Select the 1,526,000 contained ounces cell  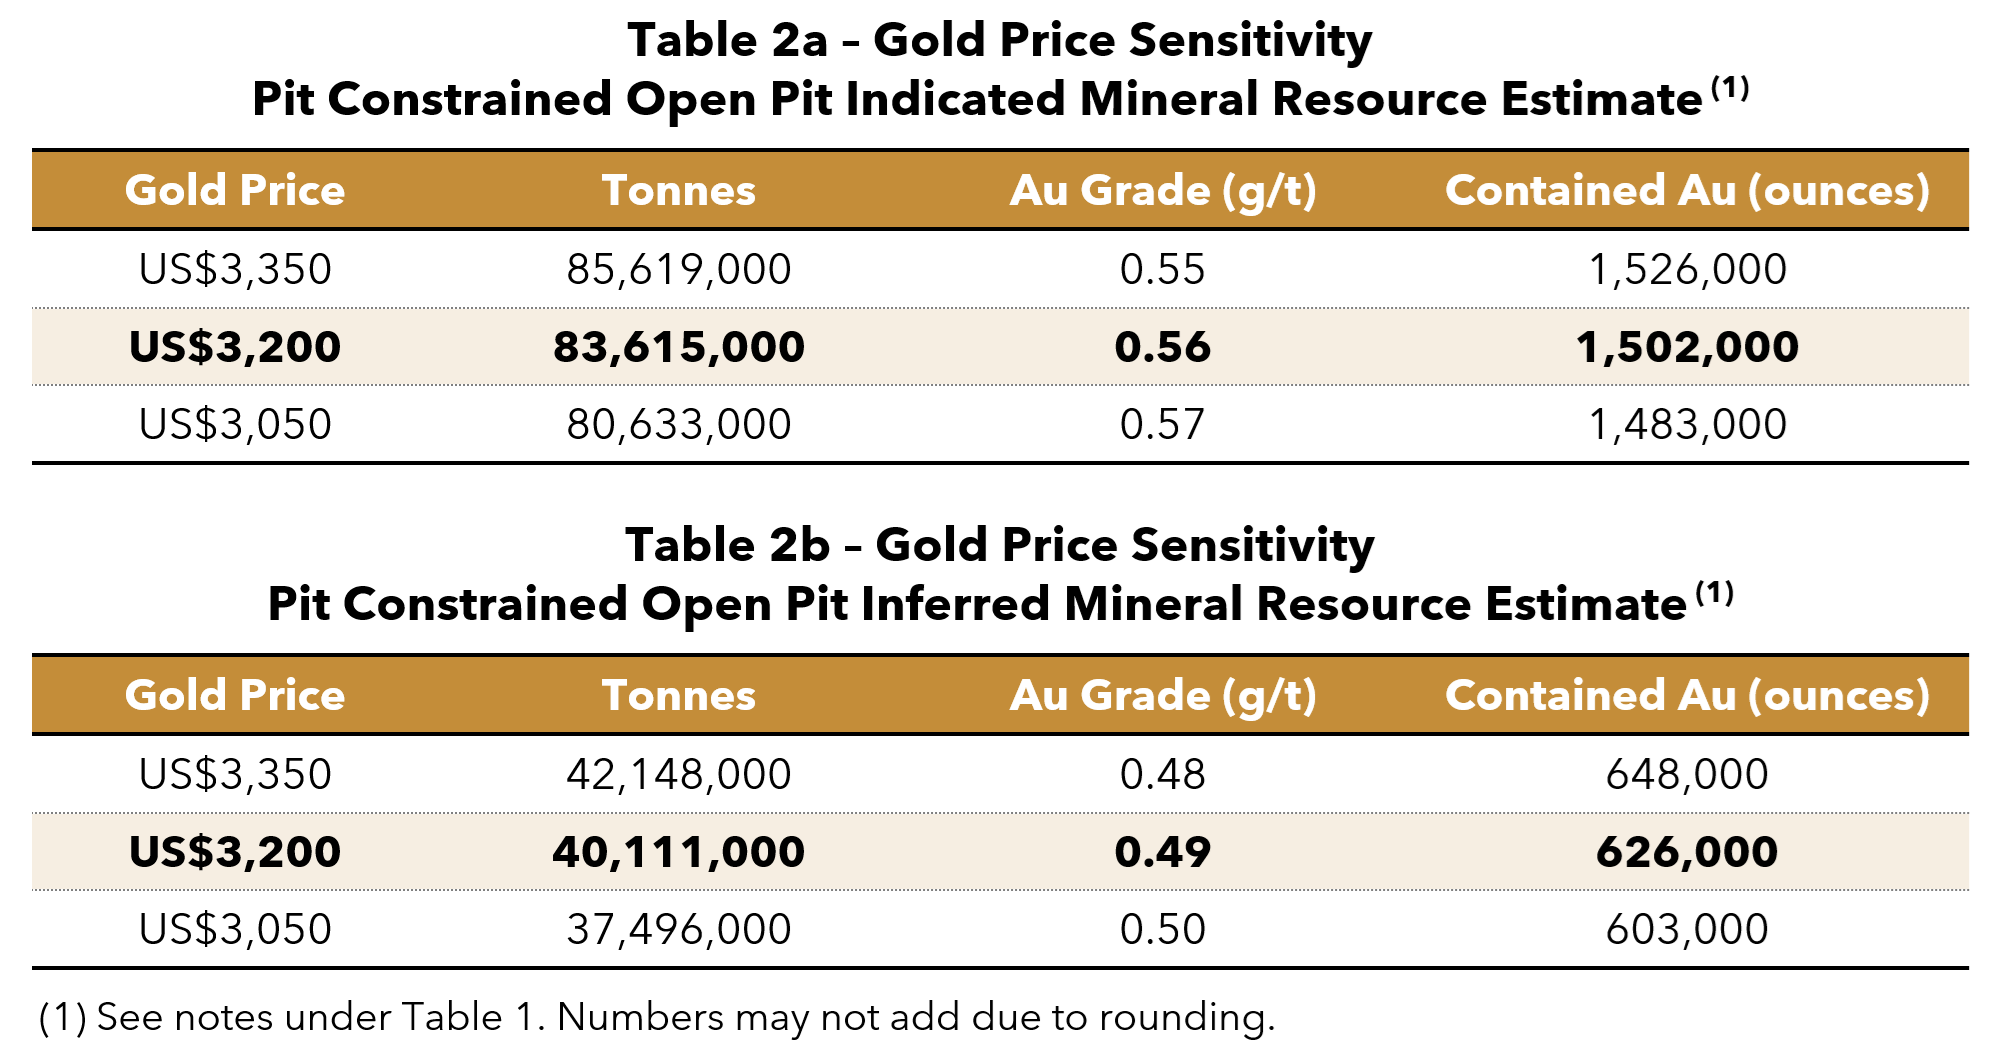[1687, 269]
